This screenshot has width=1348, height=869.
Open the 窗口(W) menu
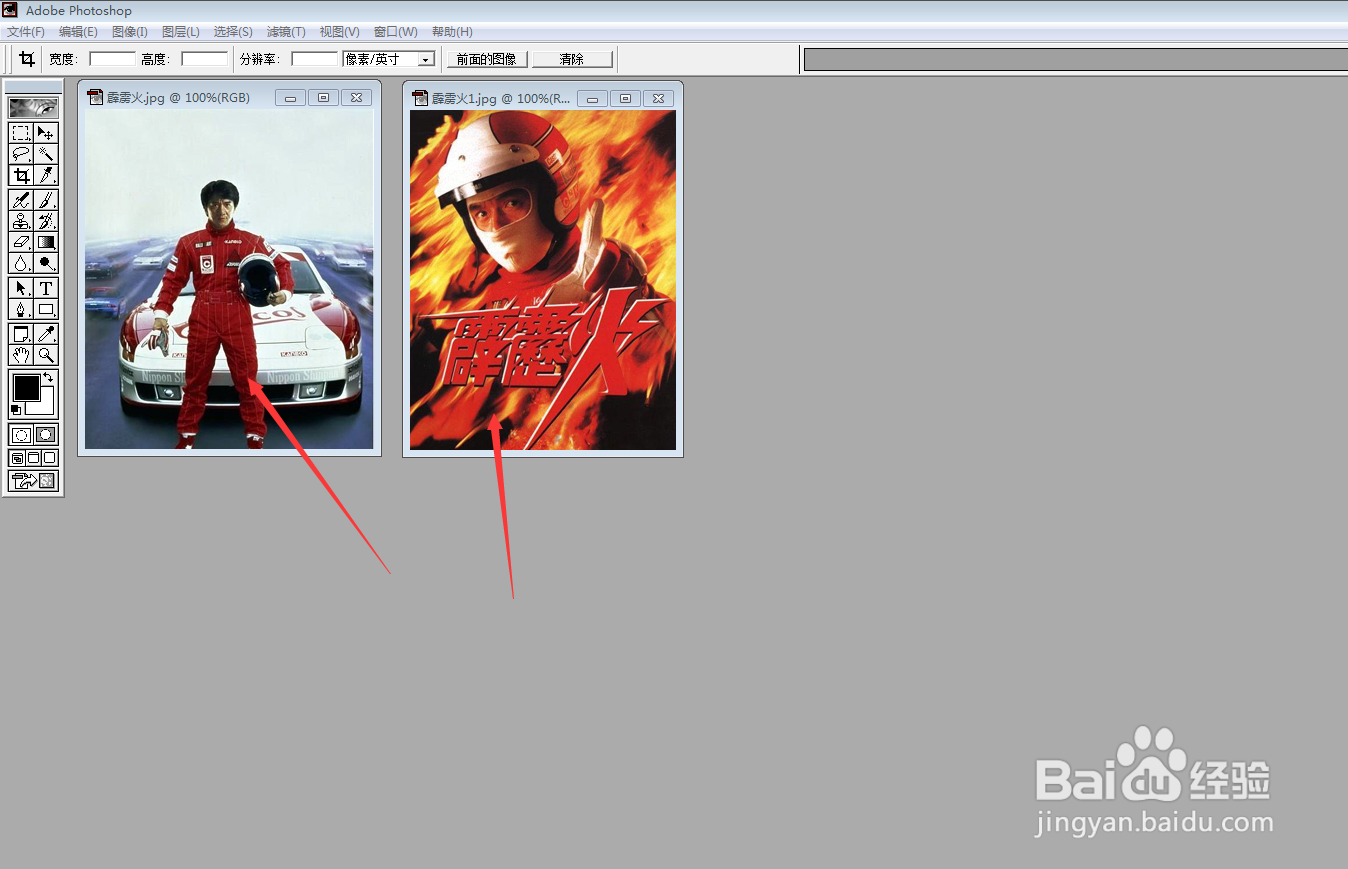pyautogui.click(x=395, y=32)
